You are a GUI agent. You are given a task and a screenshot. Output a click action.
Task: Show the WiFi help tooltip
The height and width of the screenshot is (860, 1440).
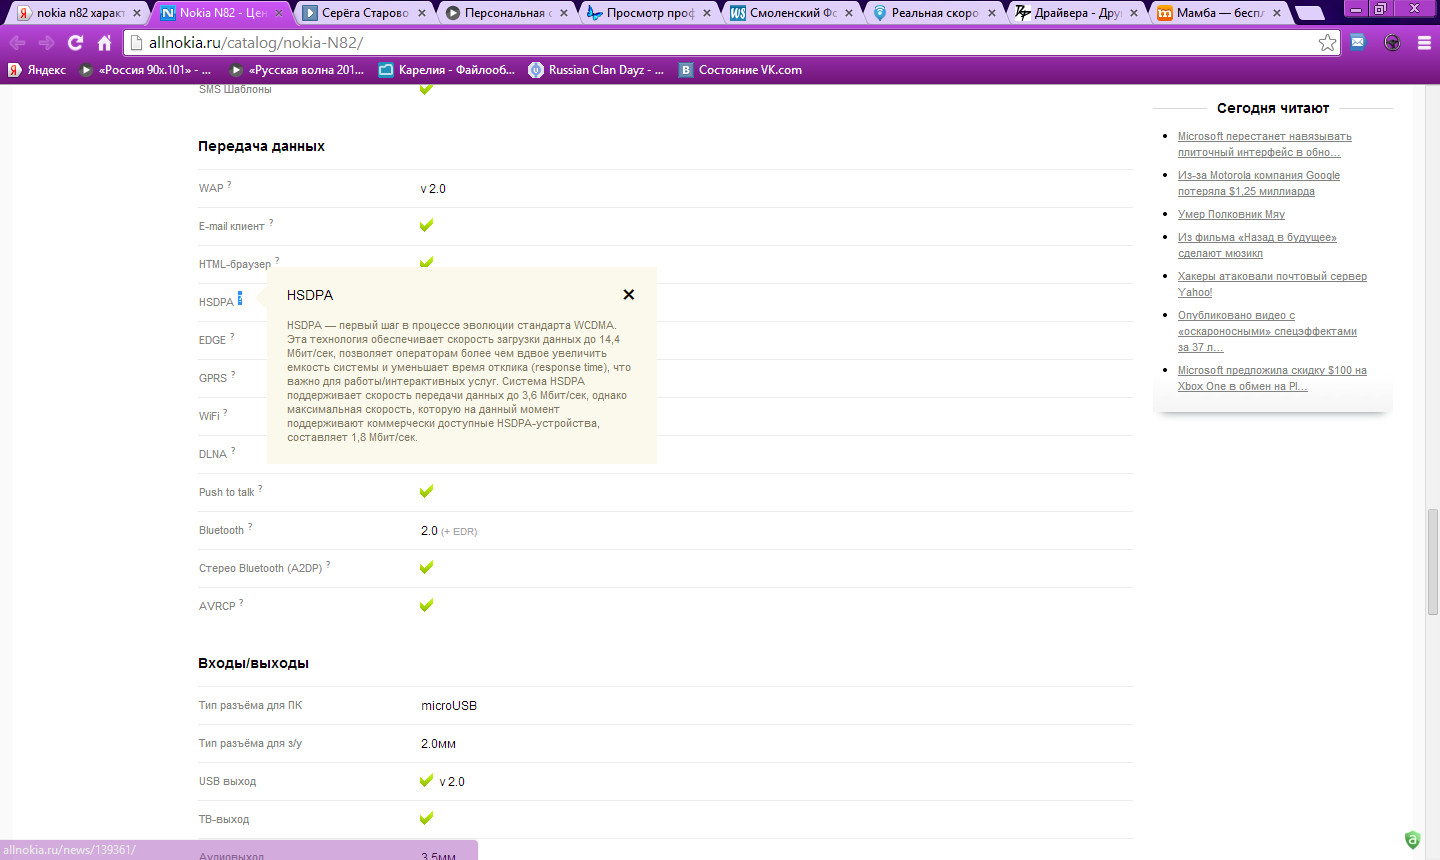click(225, 412)
